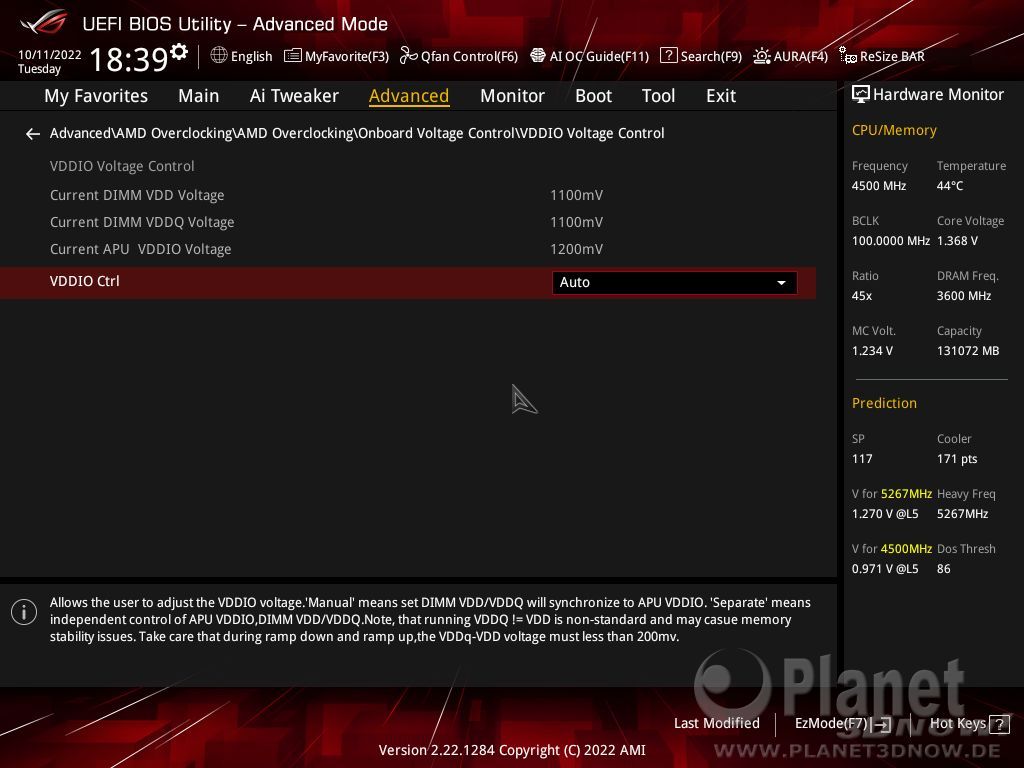
Task: Click the 4500 MHz frequency value
Action: click(879, 186)
